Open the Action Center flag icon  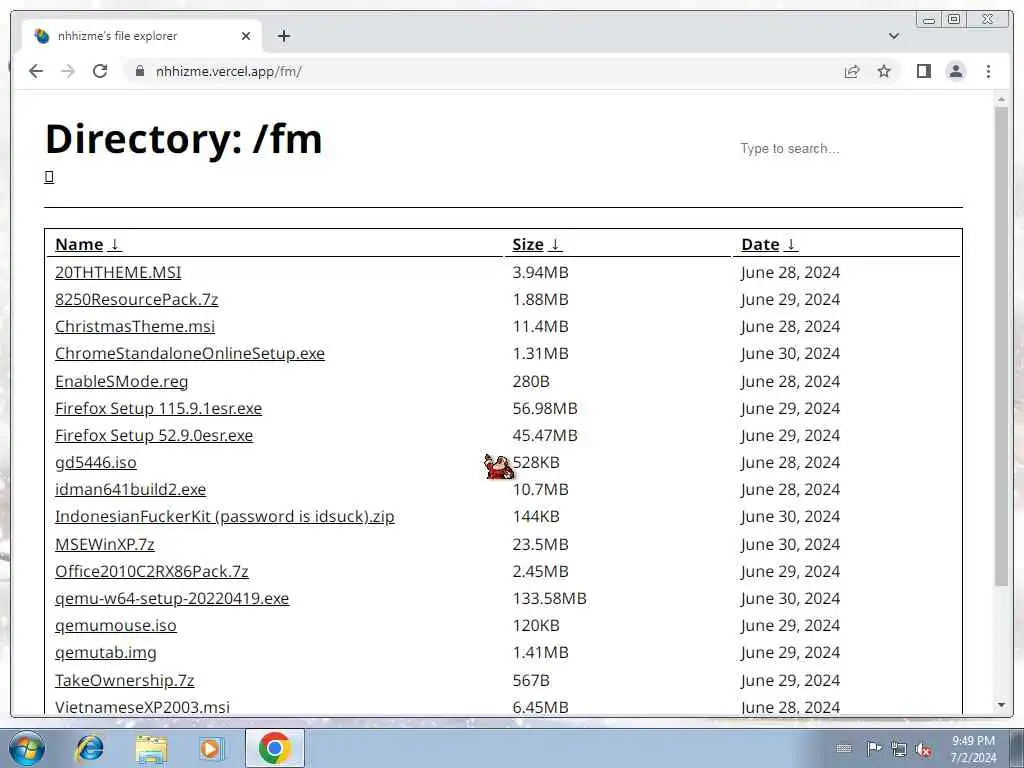click(x=873, y=748)
